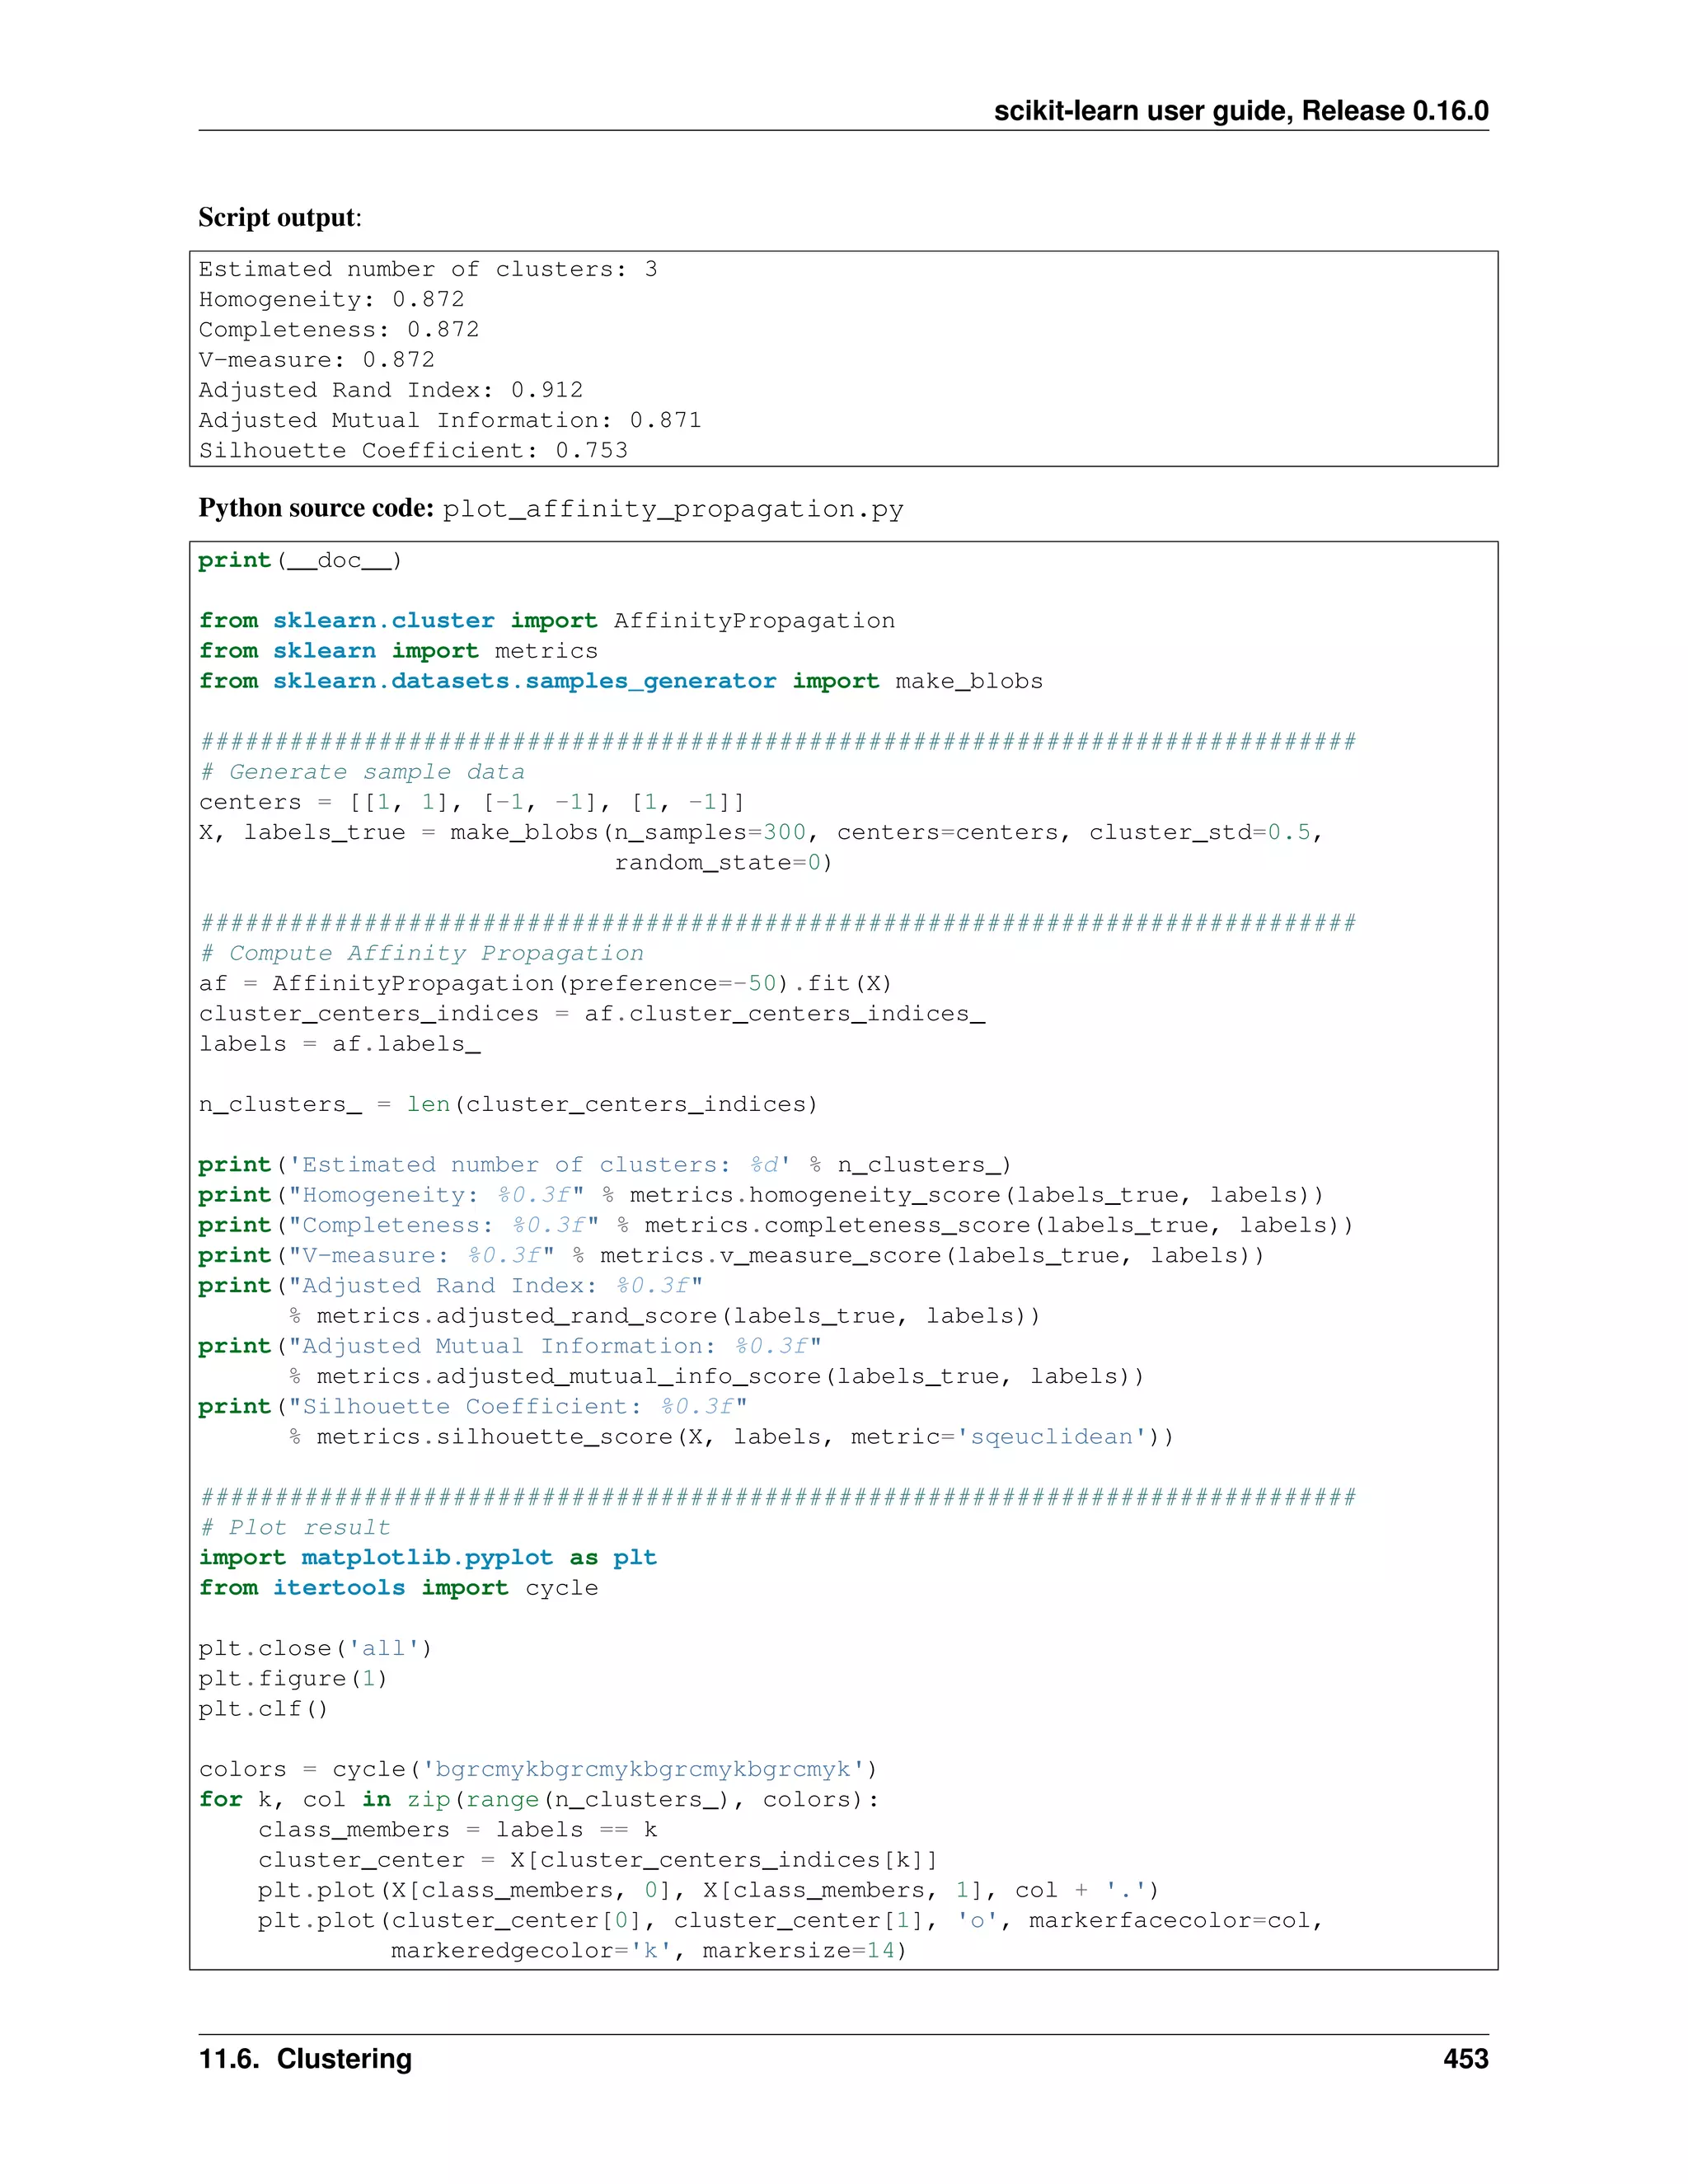Select 'Estimated number of clusters: 3' output line
Screen dimensions: 1688x2184
[x=428, y=269]
